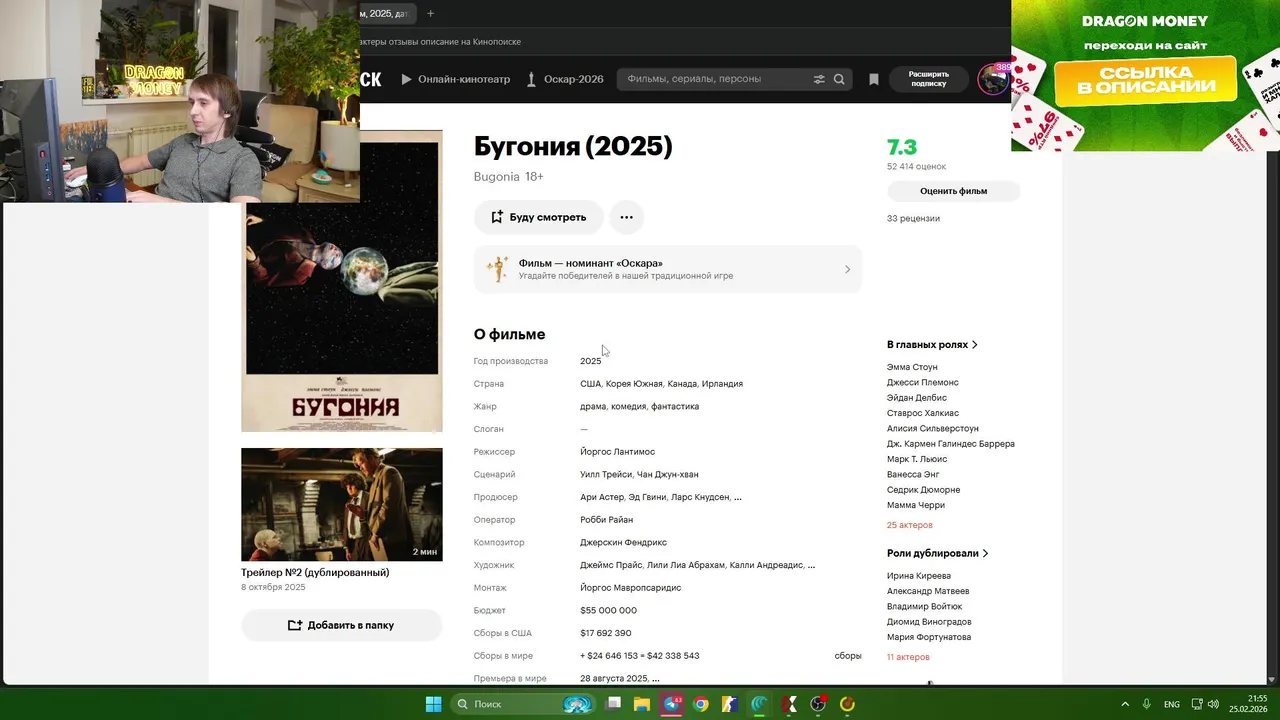1280x720 pixels.
Task: Open the сборы link in world gross row
Action: click(848, 656)
